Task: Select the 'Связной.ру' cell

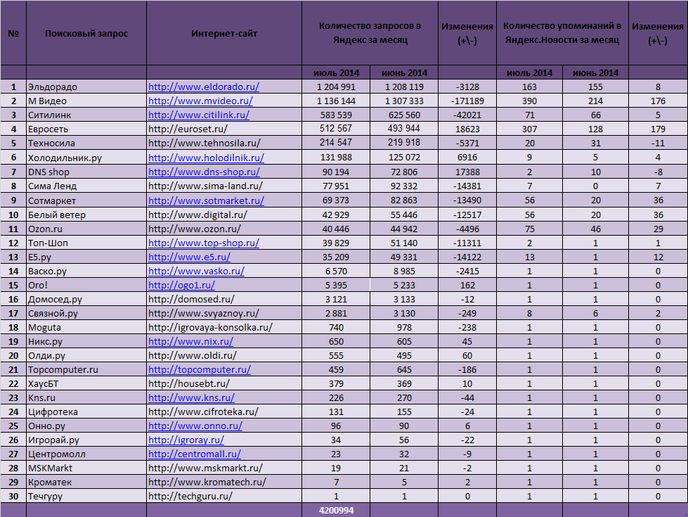Action: coord(86,313)
